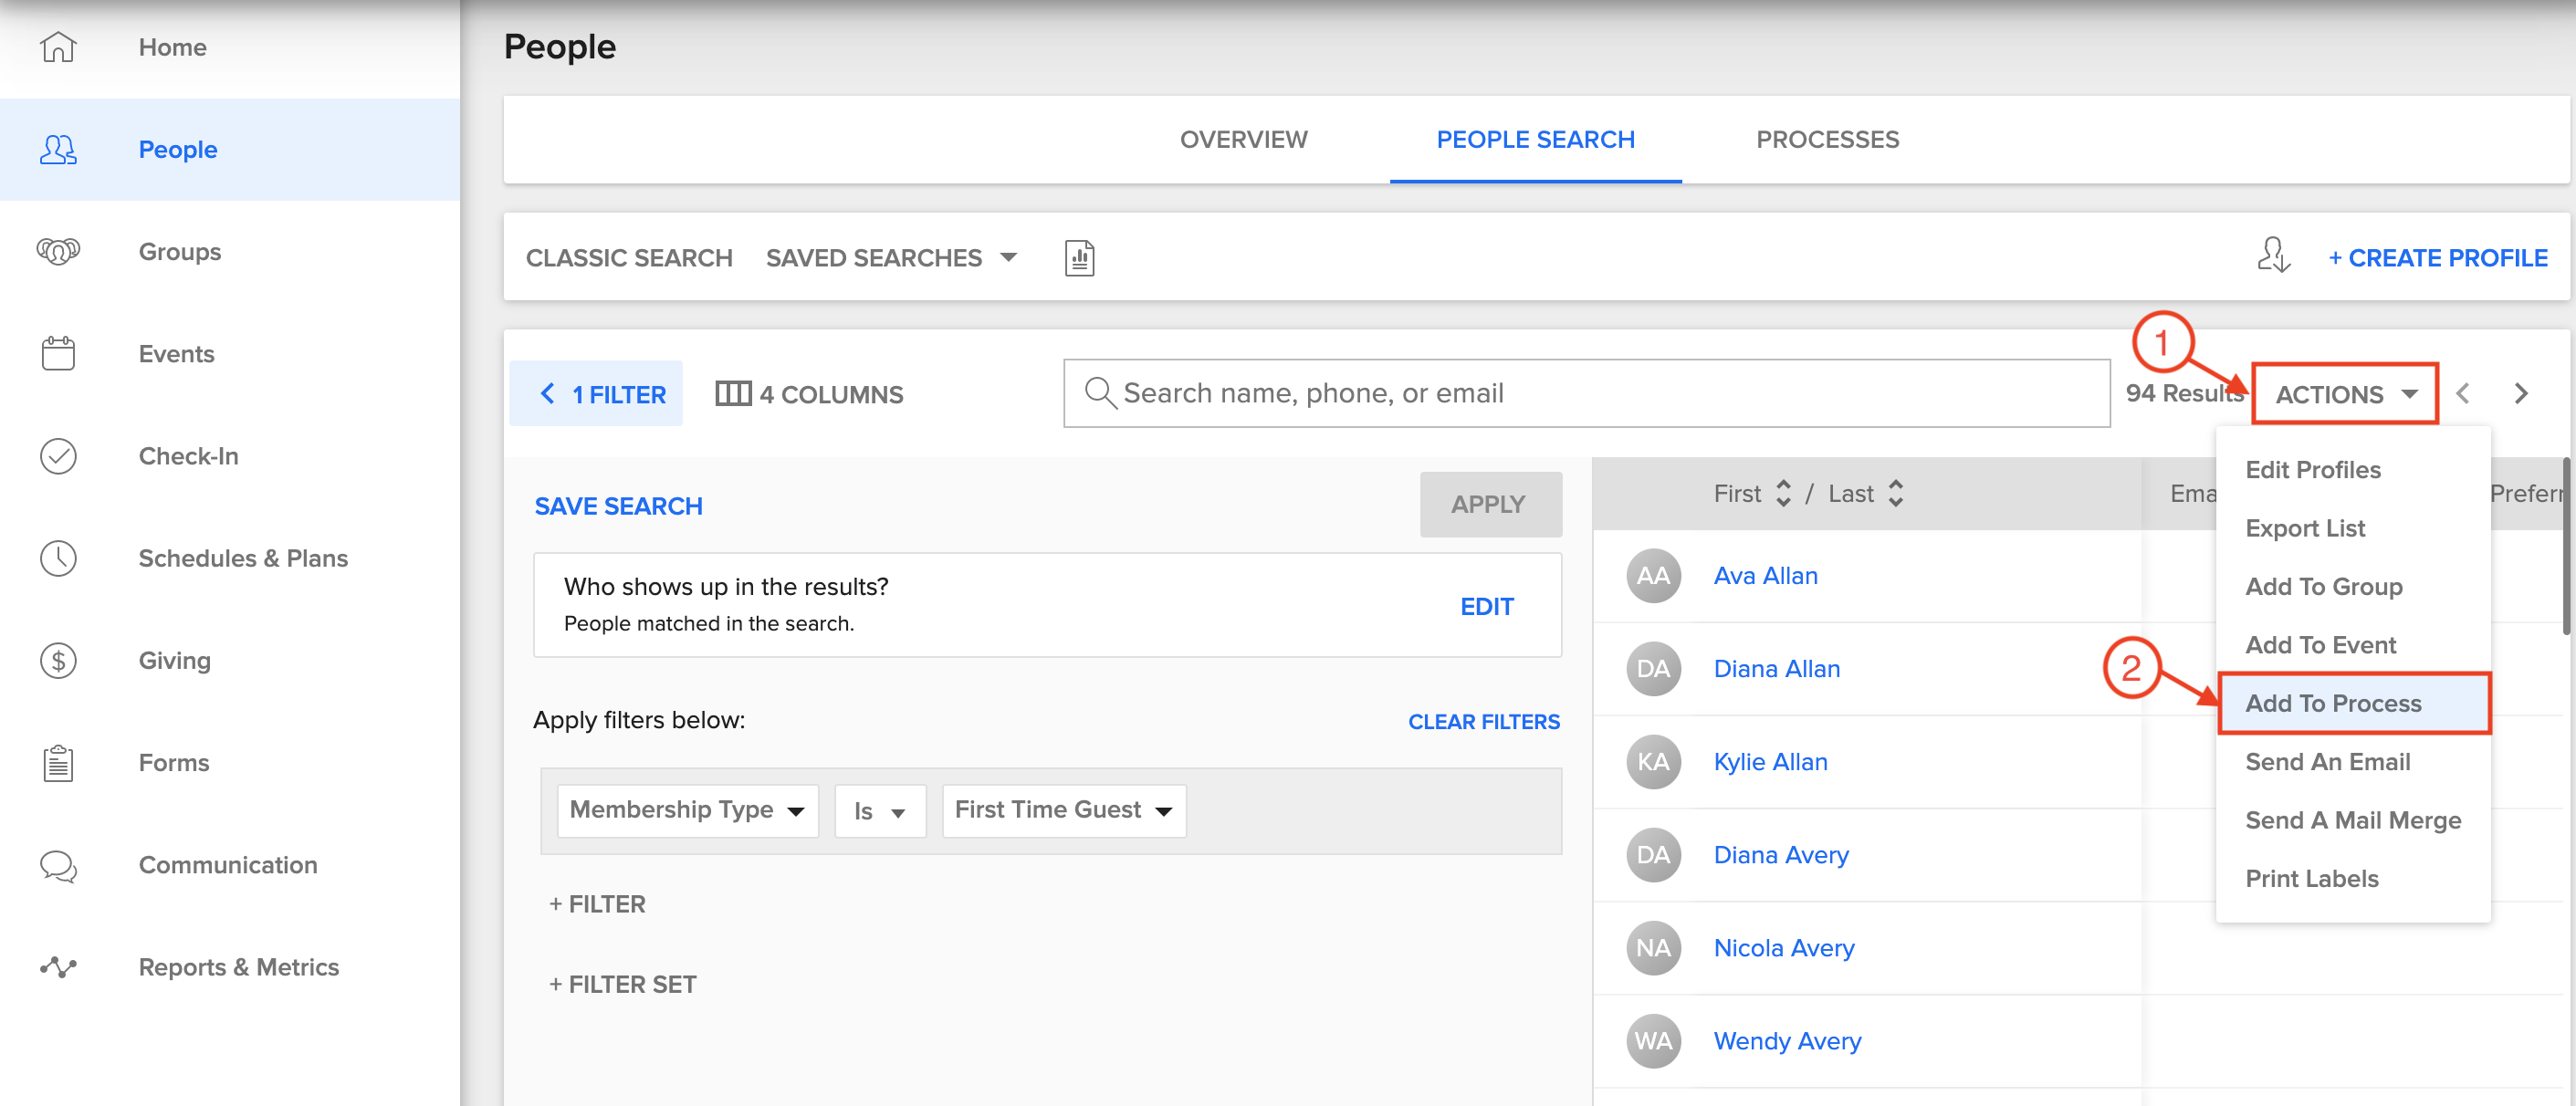Open Schedules & Plans via the clock icon

[x=57, y=558]
